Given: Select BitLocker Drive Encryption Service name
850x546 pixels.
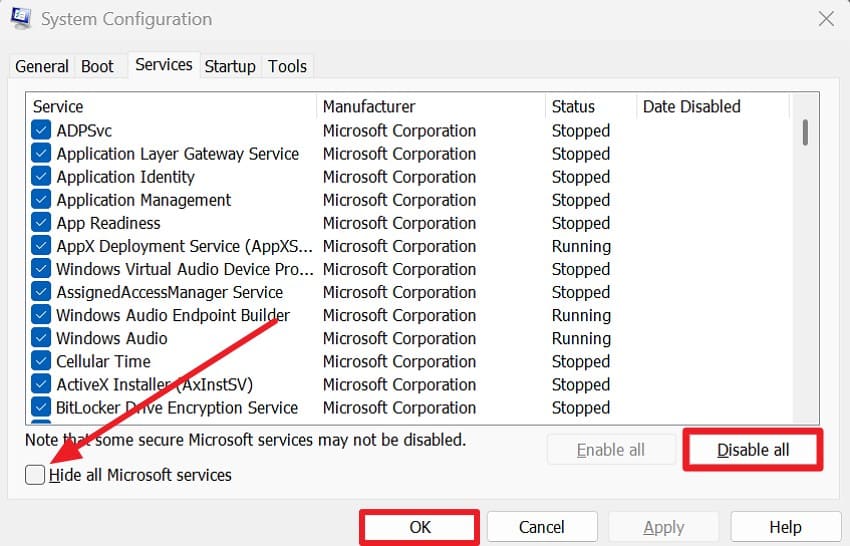Looking at the screenshot, I should 177,407.
